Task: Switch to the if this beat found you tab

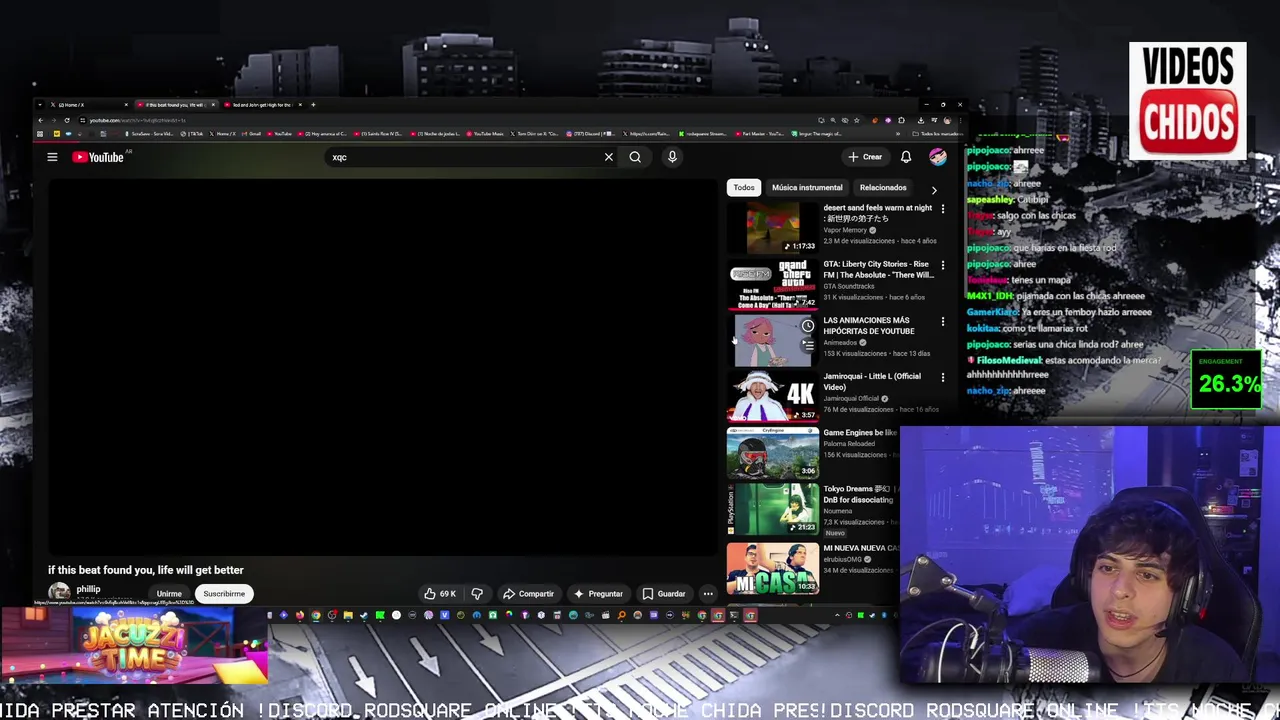Action: coord(177,105)
